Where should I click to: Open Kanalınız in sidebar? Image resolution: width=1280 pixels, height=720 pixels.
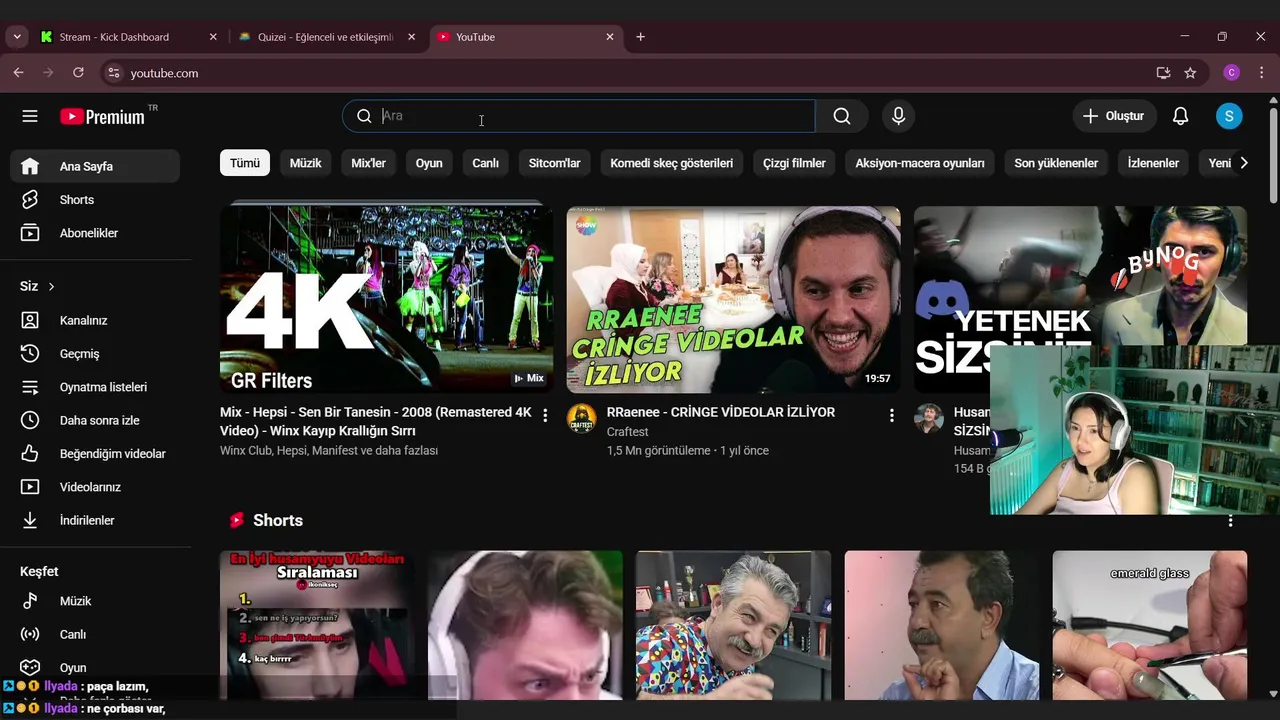[95, 320]
